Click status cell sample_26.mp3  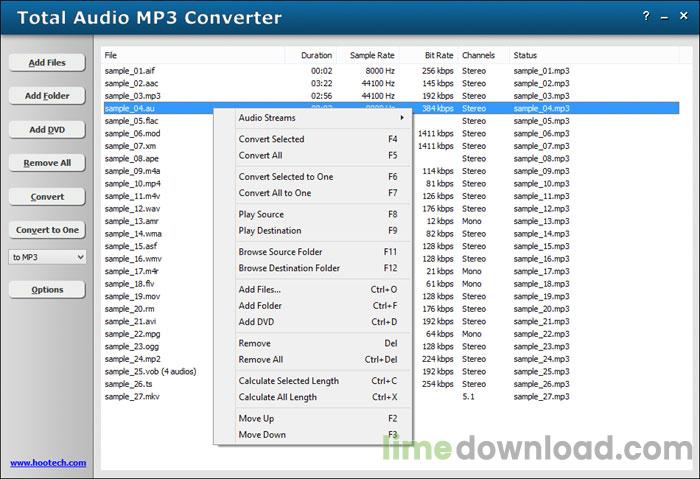542,383
